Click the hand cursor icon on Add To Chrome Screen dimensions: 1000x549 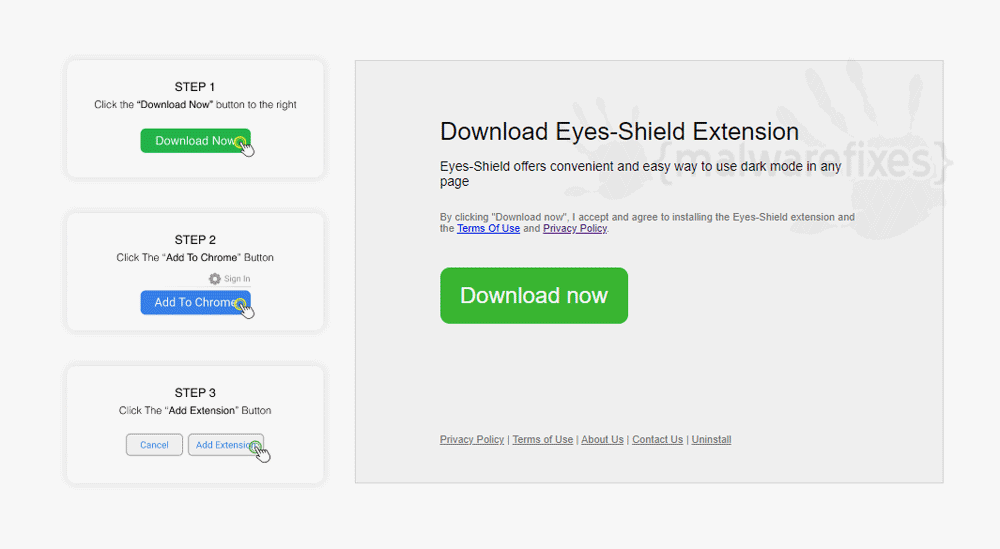tap(246, 308)
